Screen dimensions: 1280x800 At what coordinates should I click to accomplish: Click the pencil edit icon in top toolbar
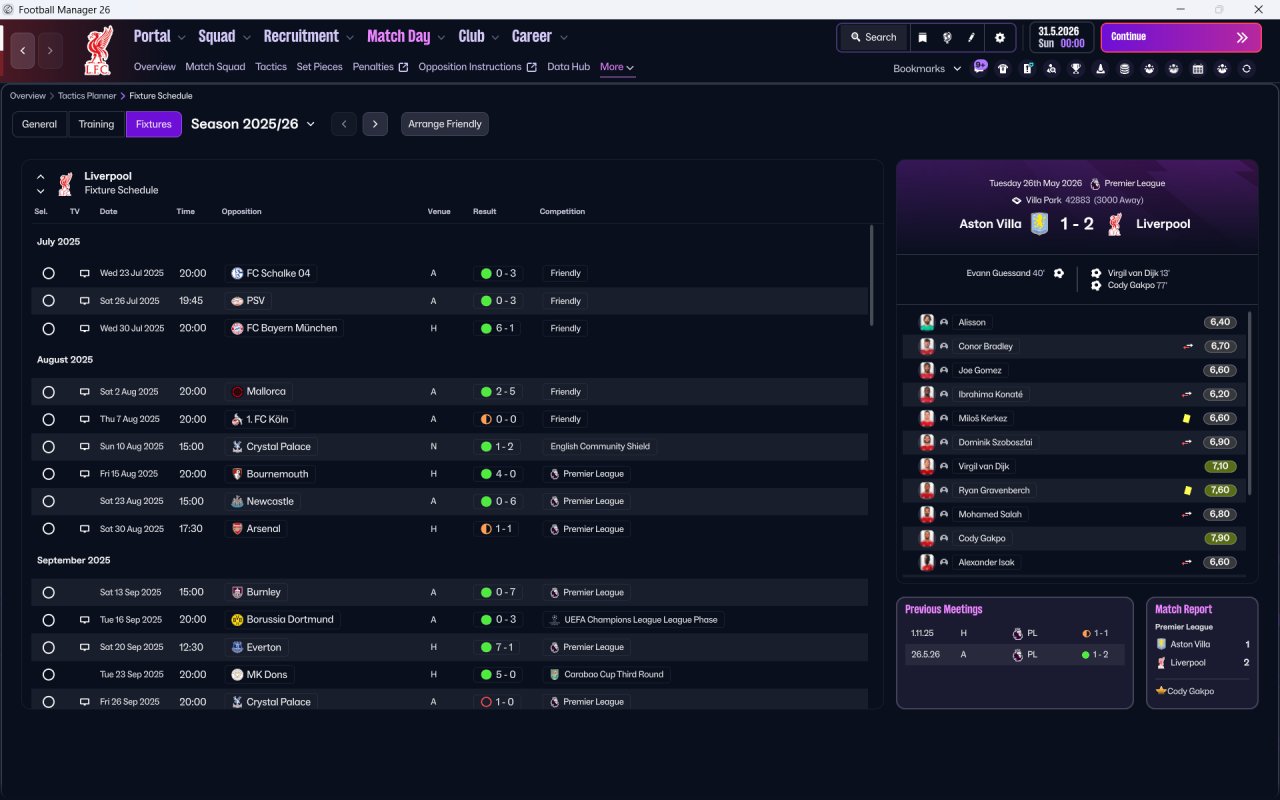971,37
